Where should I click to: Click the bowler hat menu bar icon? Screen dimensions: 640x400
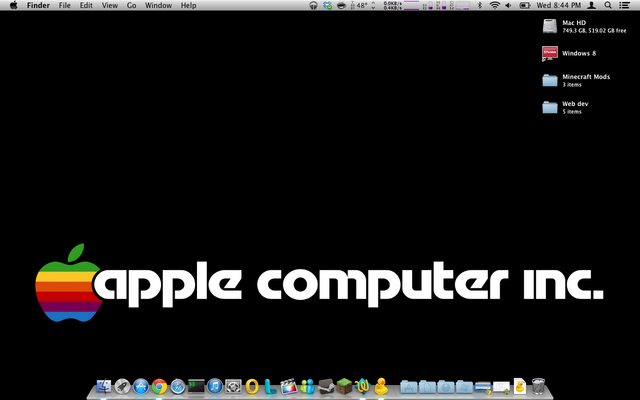click(x=342, y=5)
